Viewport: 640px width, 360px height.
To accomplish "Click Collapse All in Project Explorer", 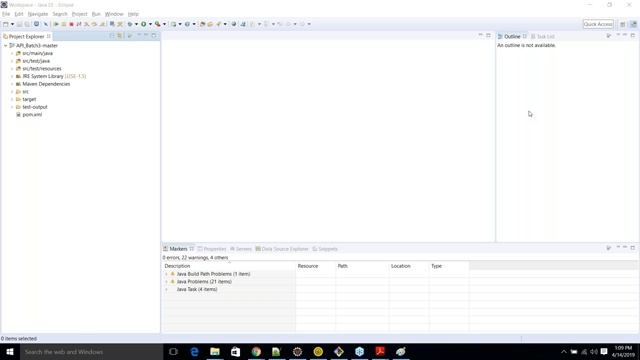I will click(112, 36).
